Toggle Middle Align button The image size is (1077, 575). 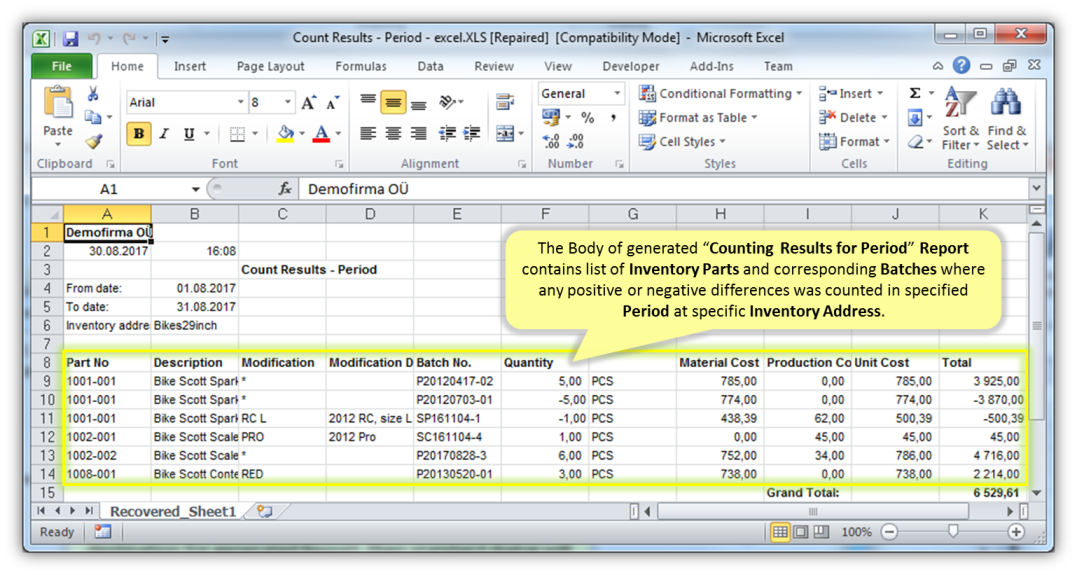click(x=393, y=103)
